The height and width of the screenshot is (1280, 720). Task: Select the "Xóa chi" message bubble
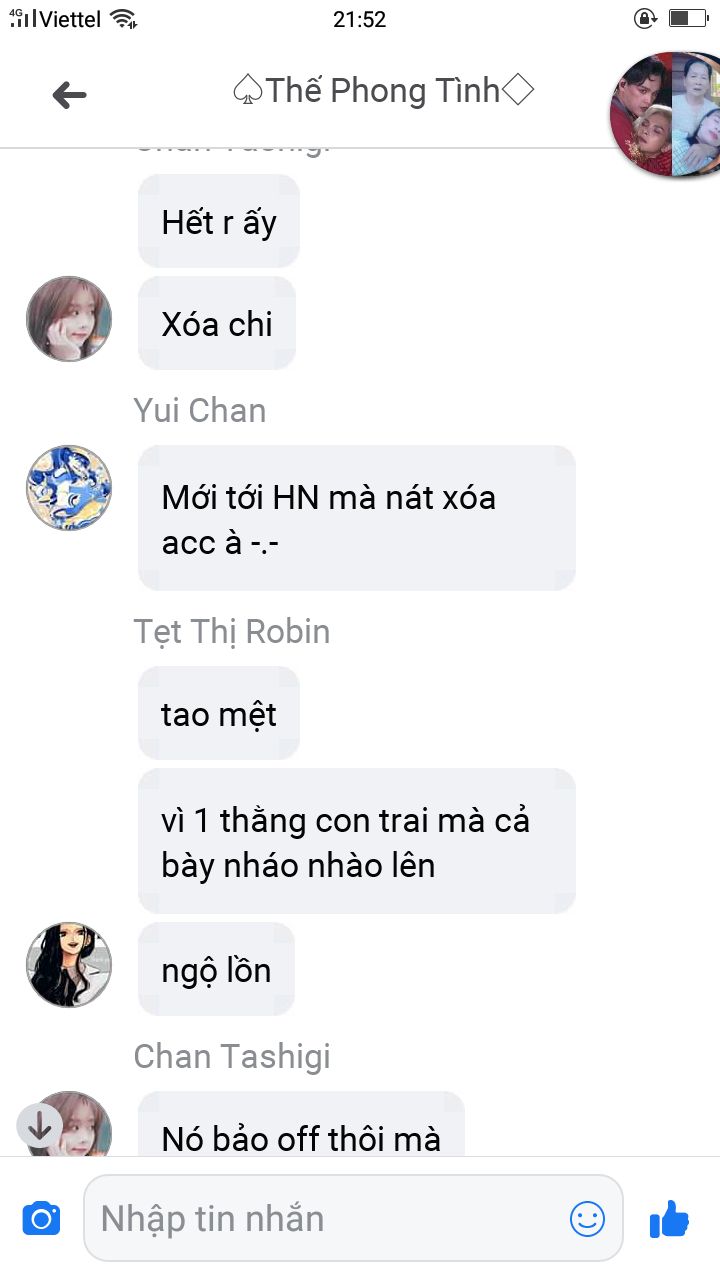[217, 323]
